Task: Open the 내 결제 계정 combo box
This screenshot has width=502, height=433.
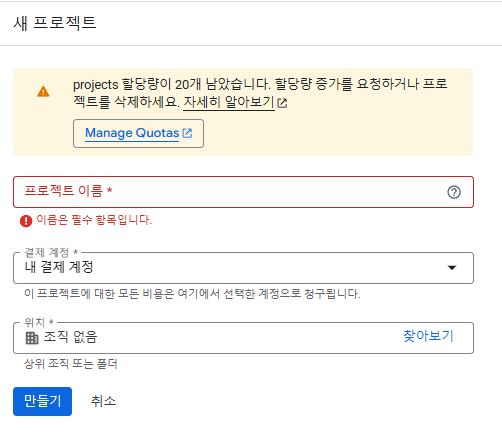Action: pos(243,268)
